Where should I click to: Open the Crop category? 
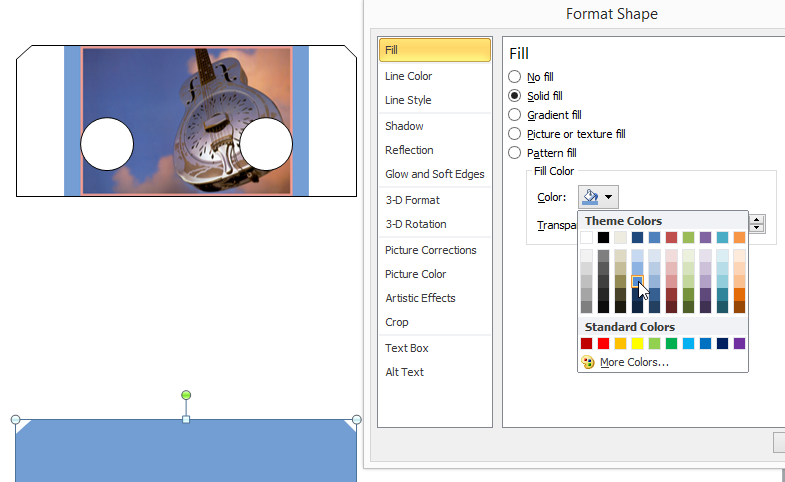435,322
